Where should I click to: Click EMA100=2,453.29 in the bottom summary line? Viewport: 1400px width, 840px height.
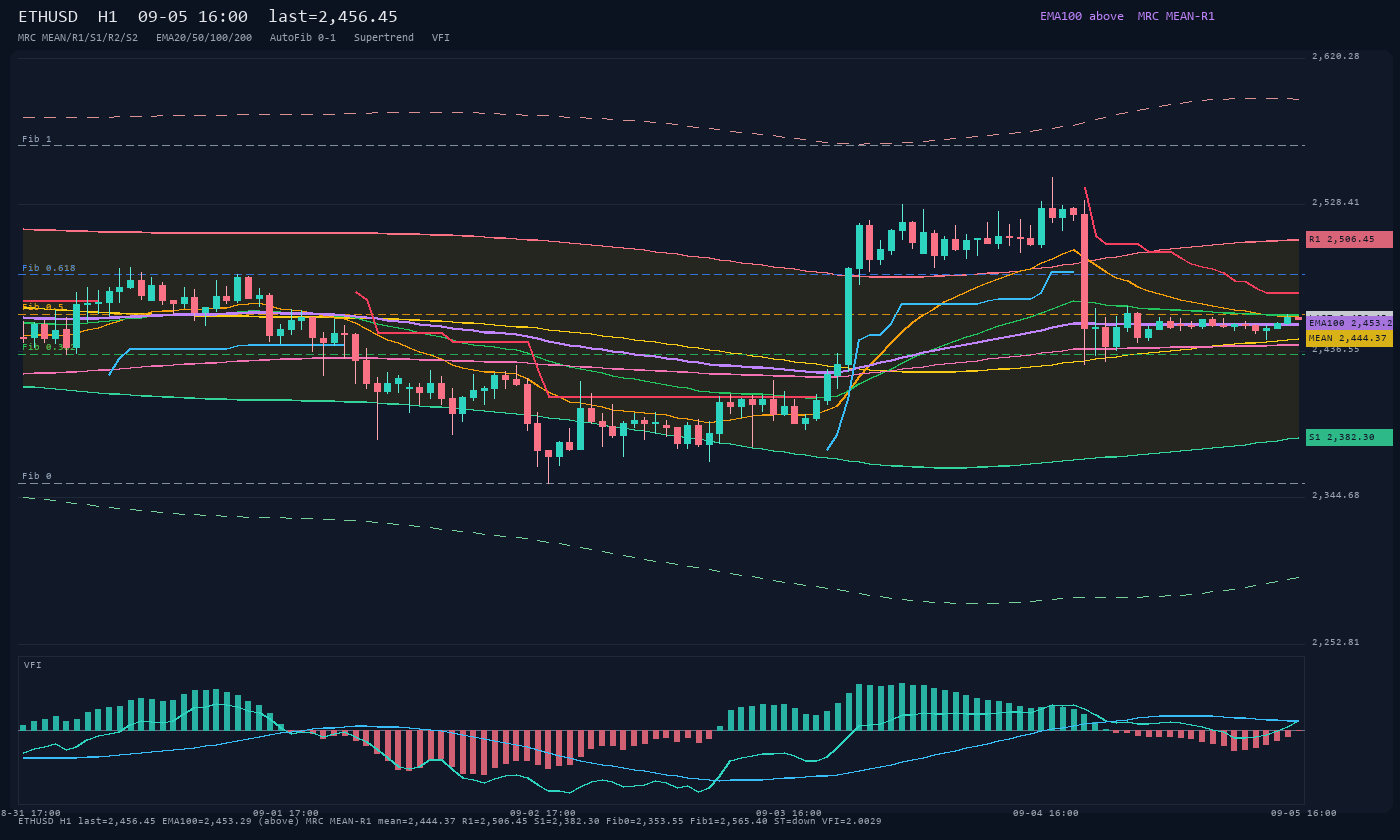pyautogui.click(x=206, y=821)
